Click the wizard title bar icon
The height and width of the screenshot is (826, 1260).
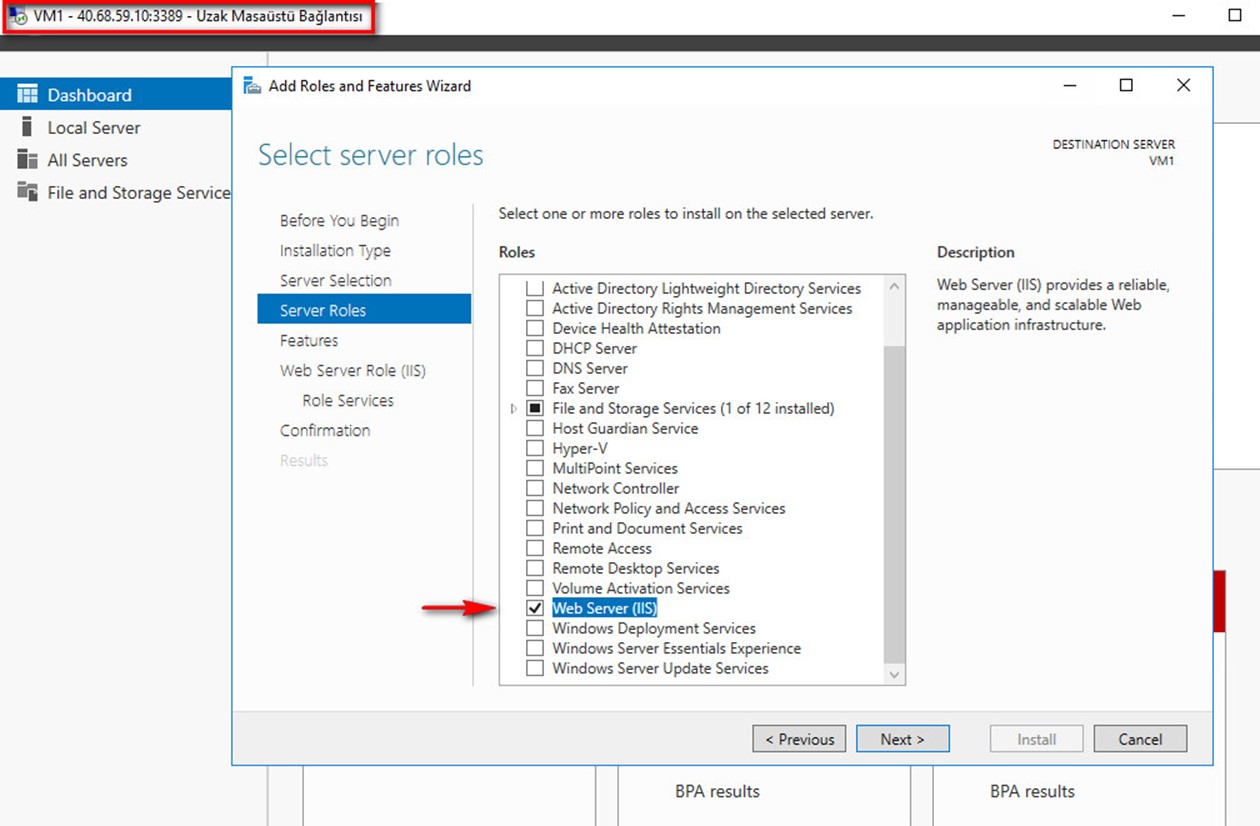[253, 86]
